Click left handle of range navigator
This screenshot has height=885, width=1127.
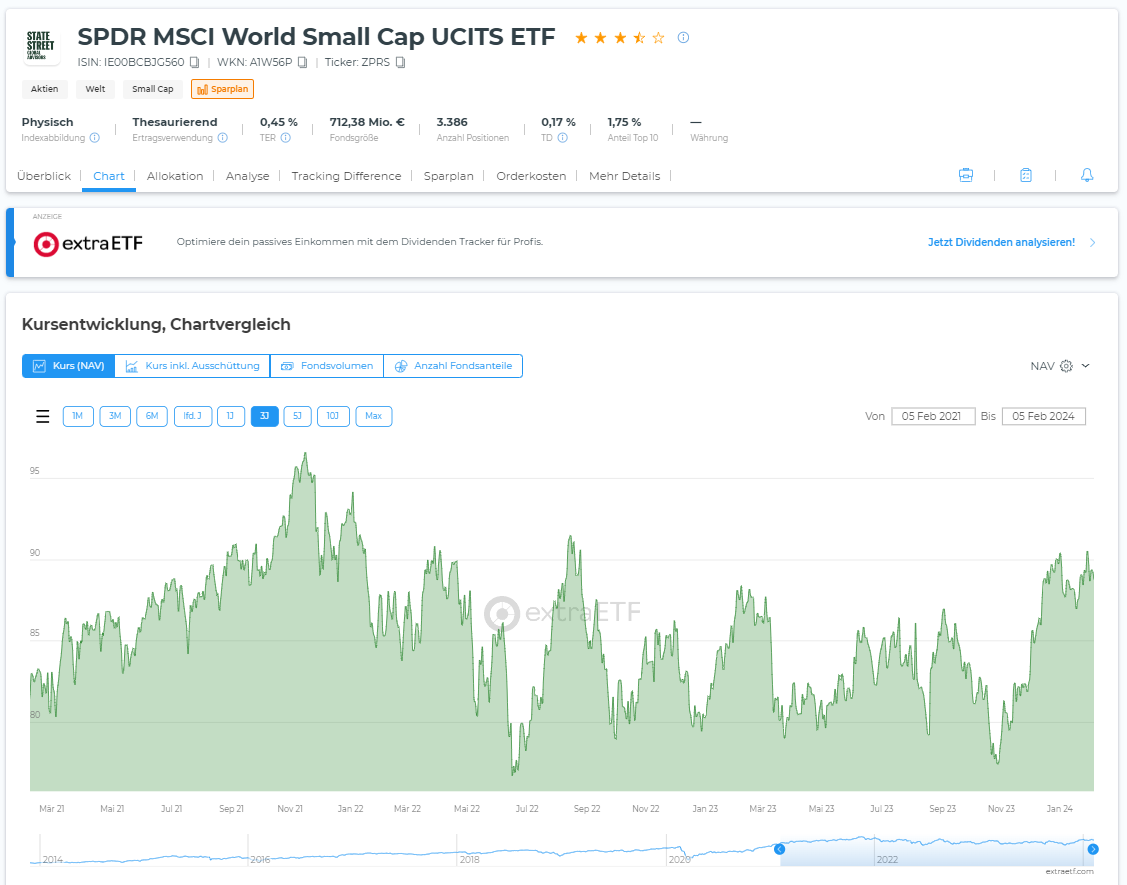point(779,849)
